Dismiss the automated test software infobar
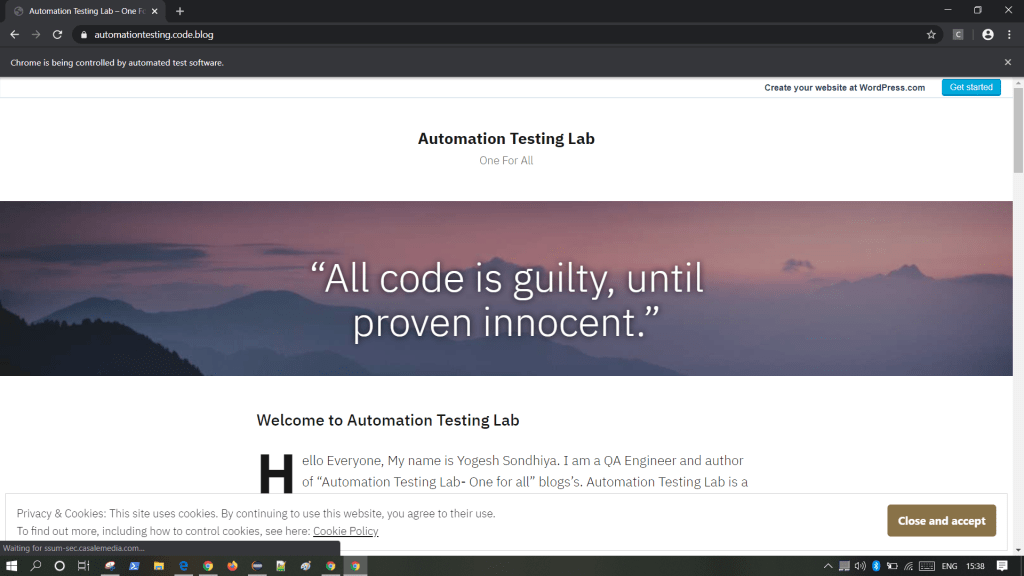1024x576 pixels. click(1007, 62)
